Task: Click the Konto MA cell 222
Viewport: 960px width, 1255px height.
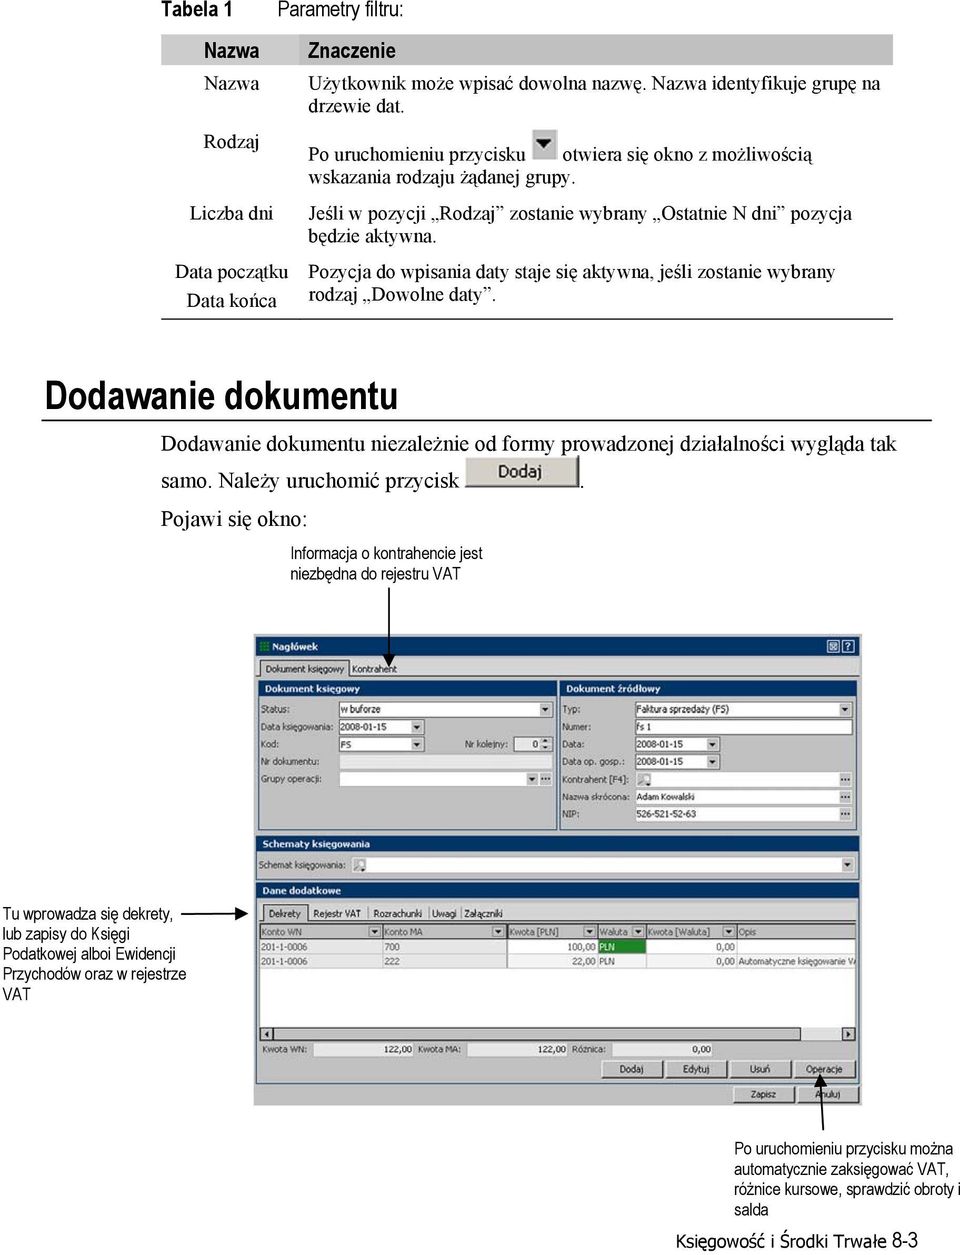Action: (x=444, y=961)
